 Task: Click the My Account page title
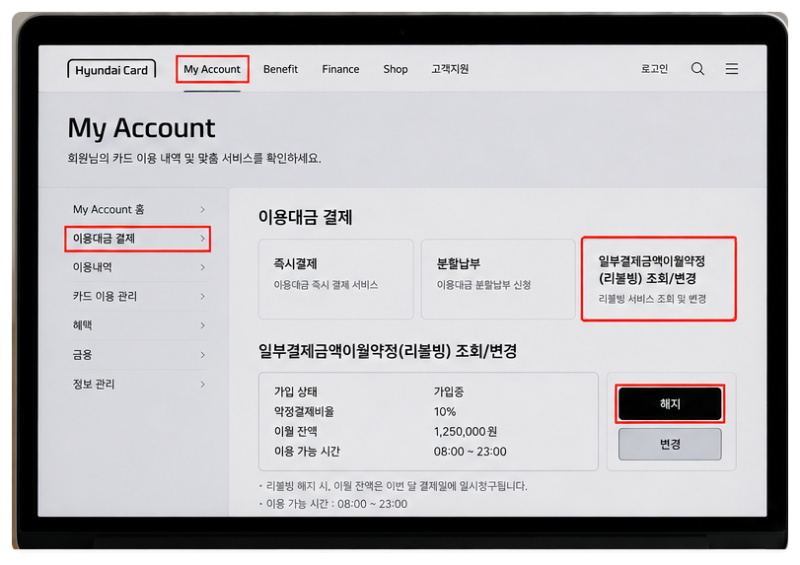click(x=141, y=128)
